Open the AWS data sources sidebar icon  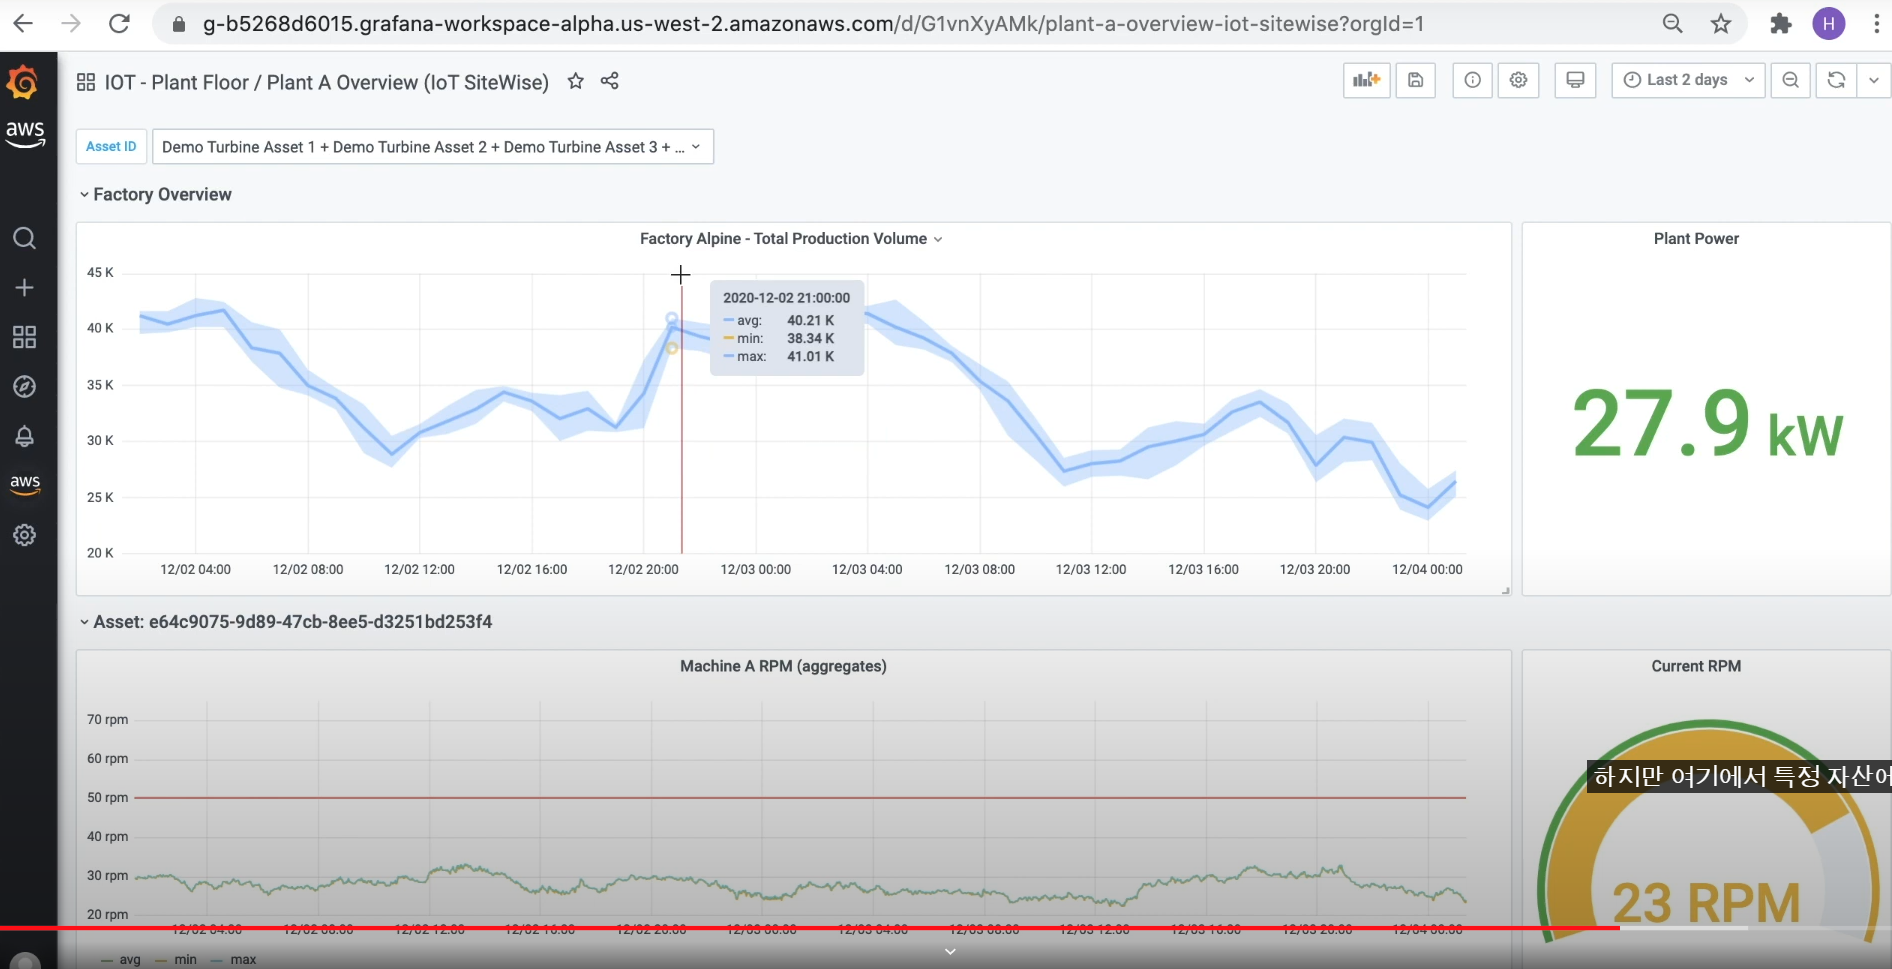click(x=25, y=485)
